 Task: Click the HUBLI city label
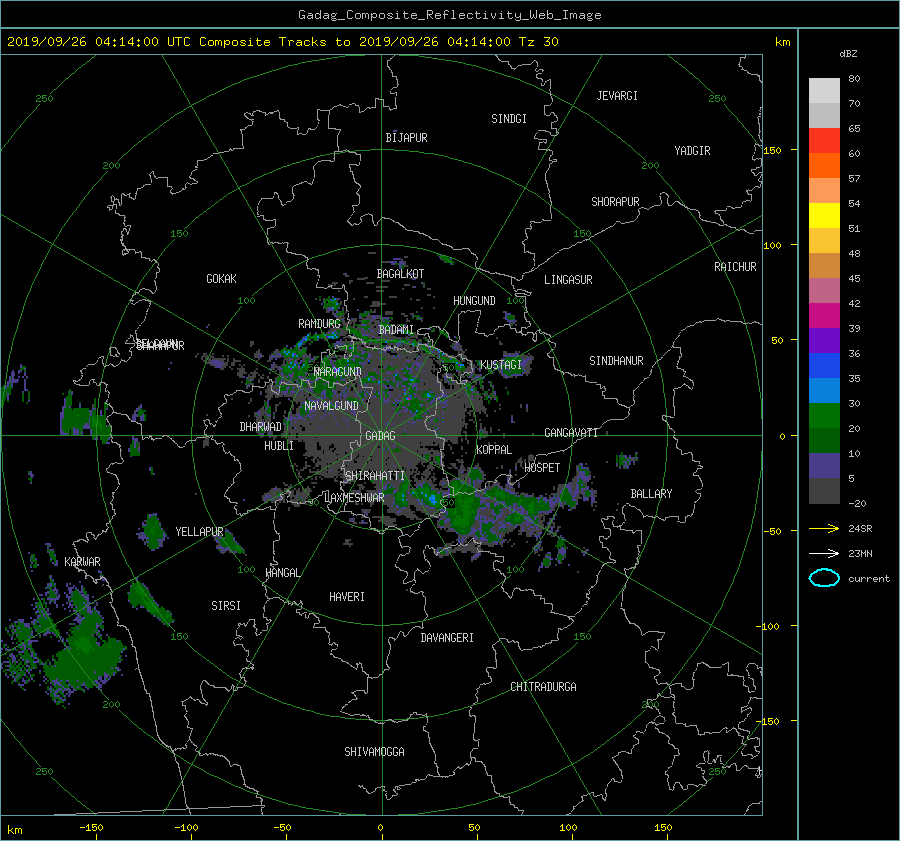279,446
